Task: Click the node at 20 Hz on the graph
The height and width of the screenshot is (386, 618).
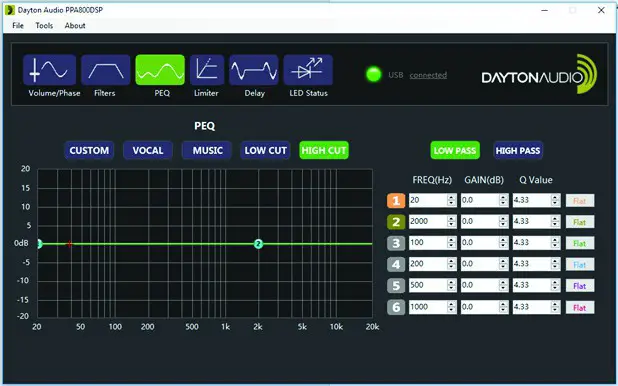Action: coord(39,244)
